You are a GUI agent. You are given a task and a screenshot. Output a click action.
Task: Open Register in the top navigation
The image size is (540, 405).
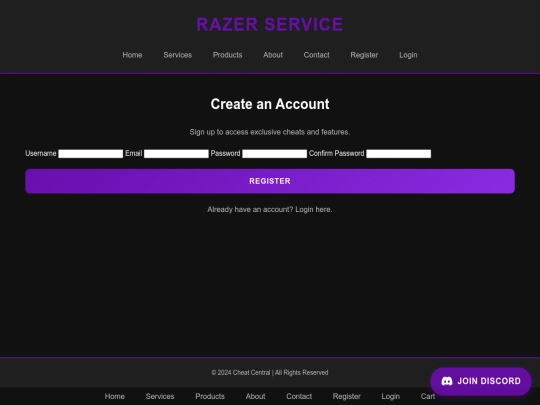364,55
